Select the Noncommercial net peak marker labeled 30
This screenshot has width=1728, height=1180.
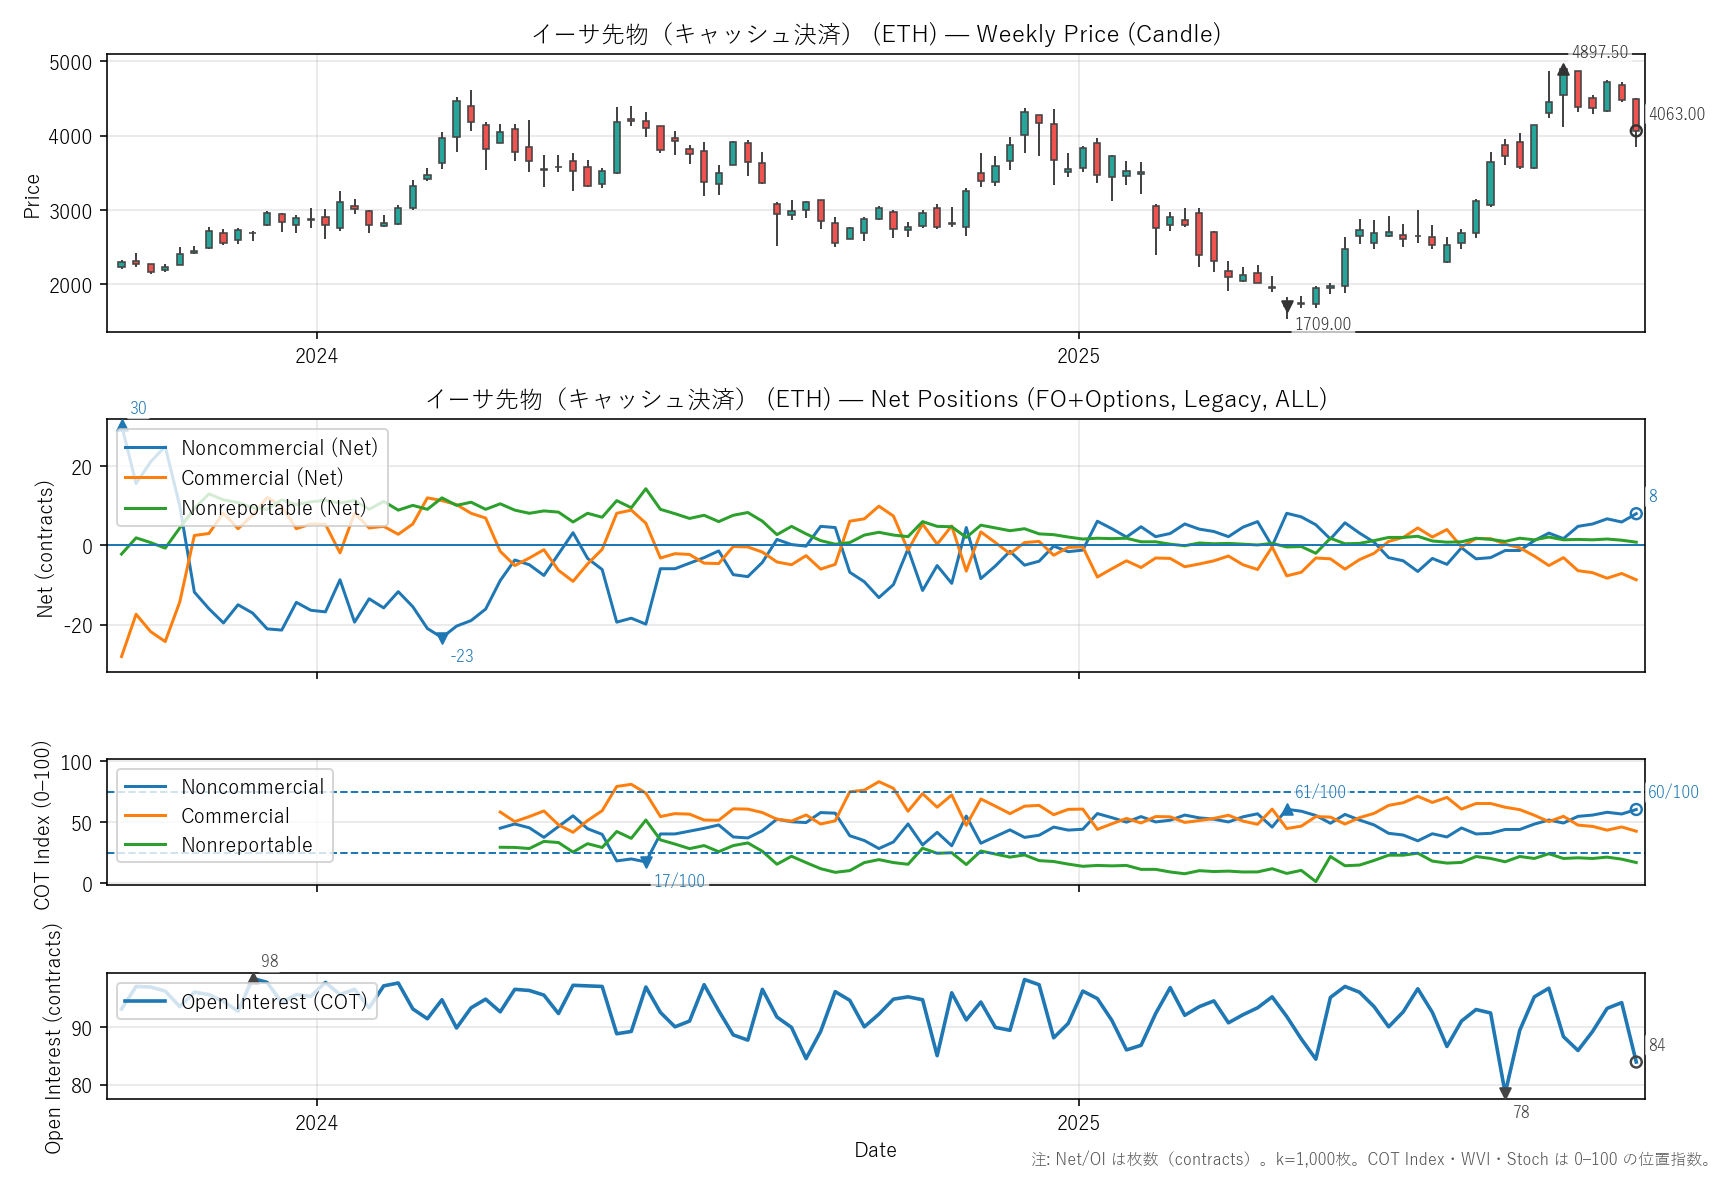(x=122, y=426)
